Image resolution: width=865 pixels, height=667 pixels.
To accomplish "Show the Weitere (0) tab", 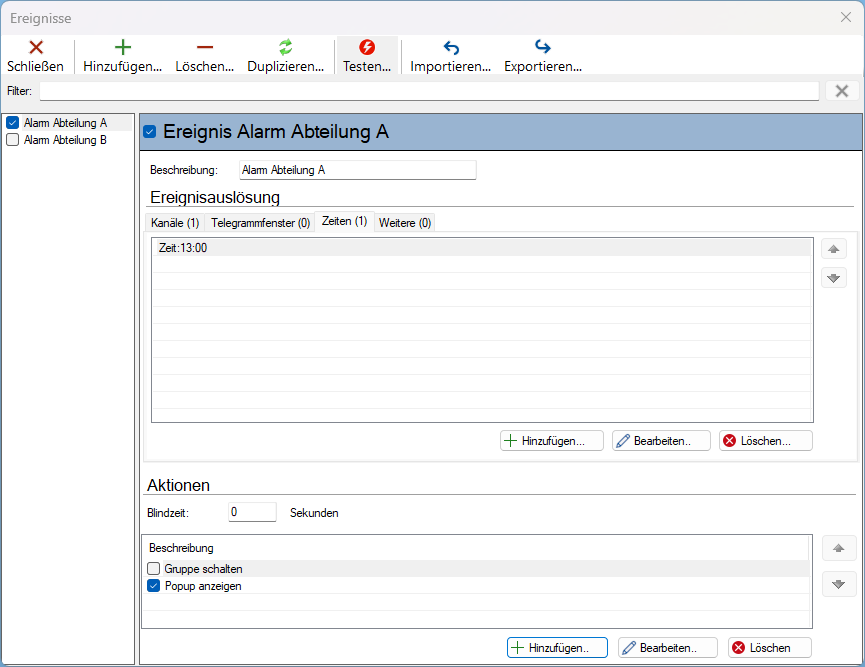I will click(405, 223).
